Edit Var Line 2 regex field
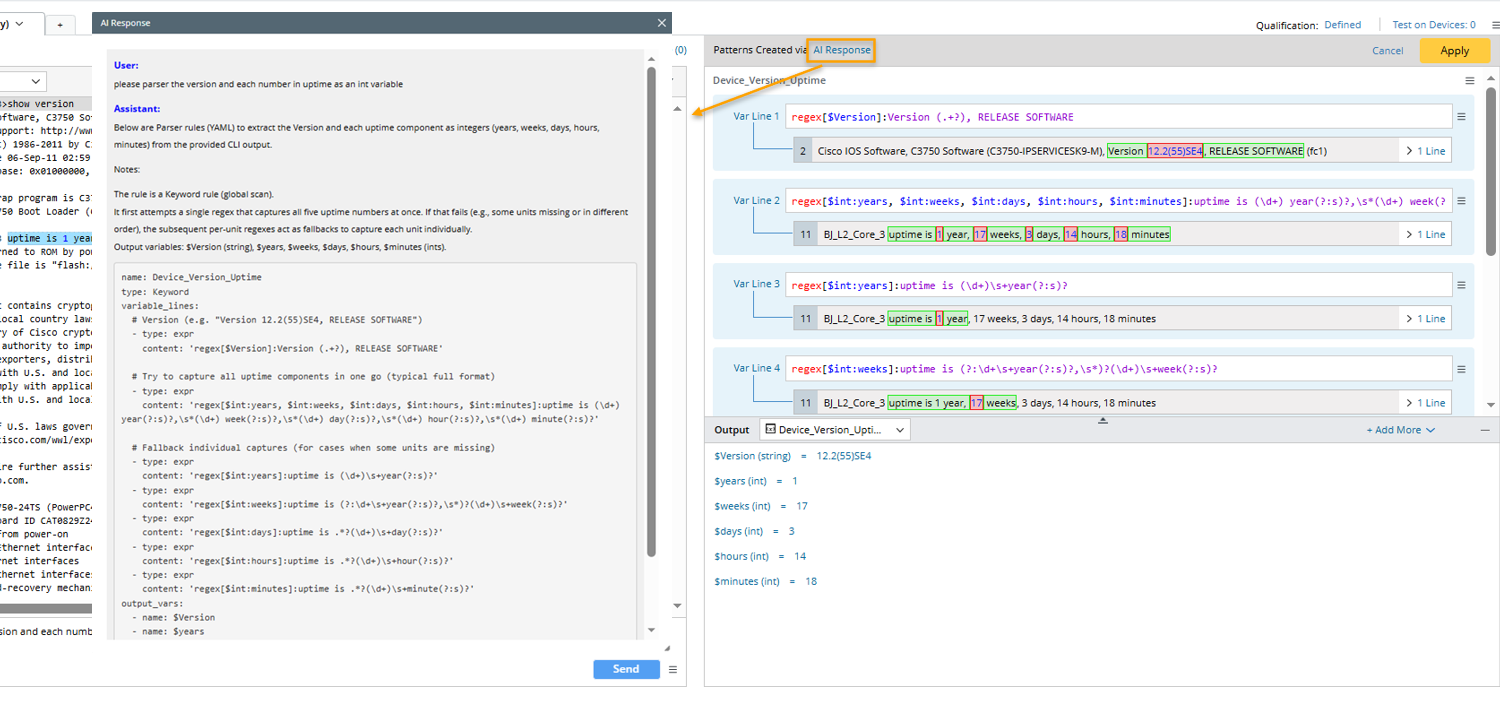This screenshot has width=1500, height=713. [x=1118, y=201]
